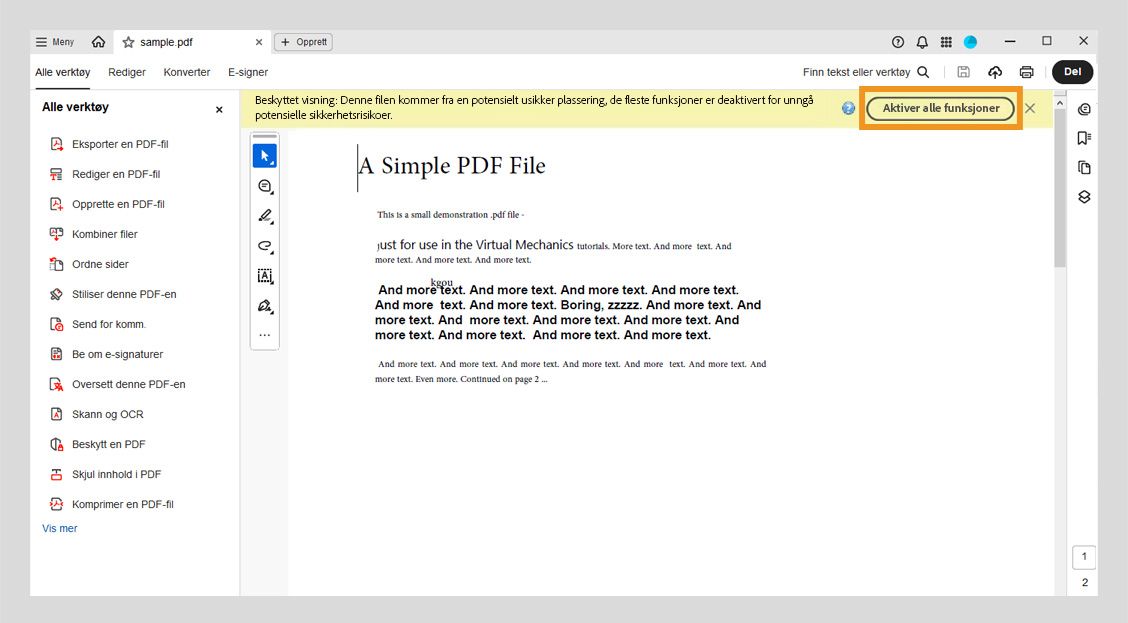Go to the Home icon

pos(99,42)
